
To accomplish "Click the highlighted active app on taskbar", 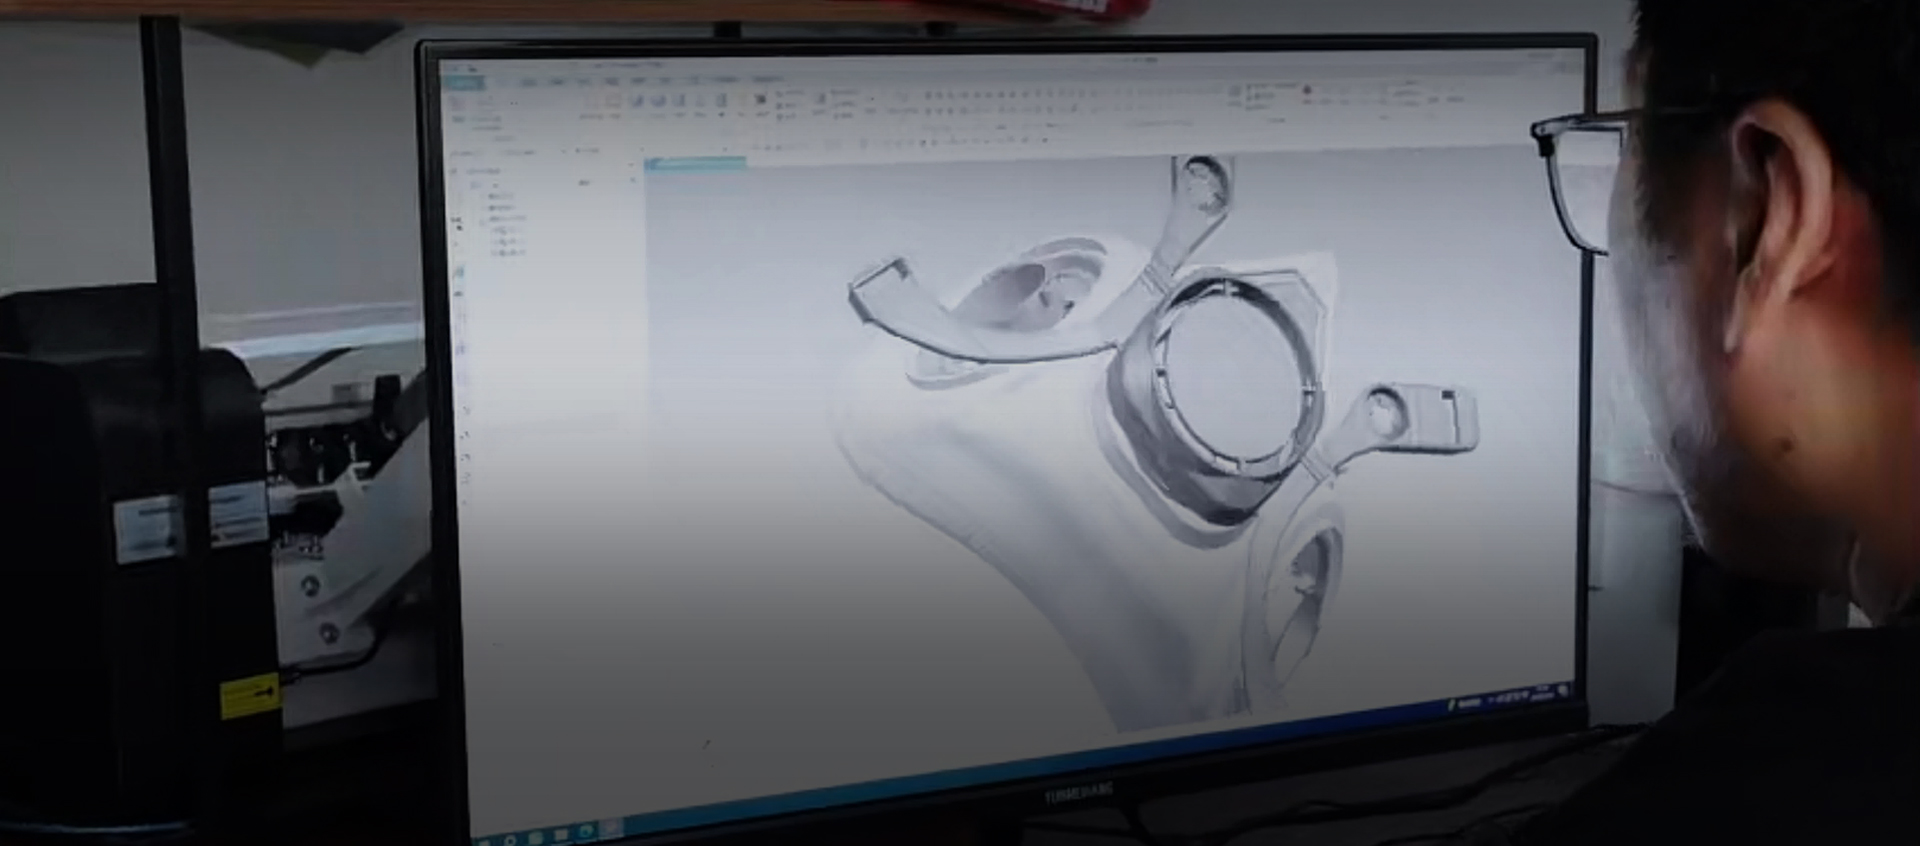I will click(610, 829).
